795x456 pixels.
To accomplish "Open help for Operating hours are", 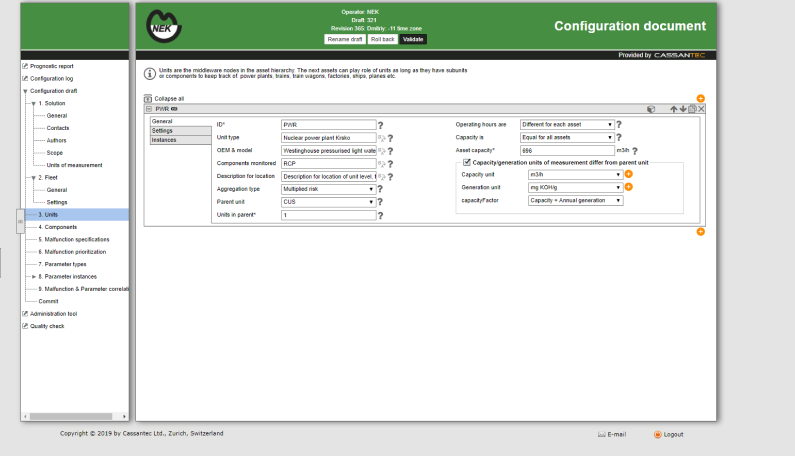I will tap(619, 124).
